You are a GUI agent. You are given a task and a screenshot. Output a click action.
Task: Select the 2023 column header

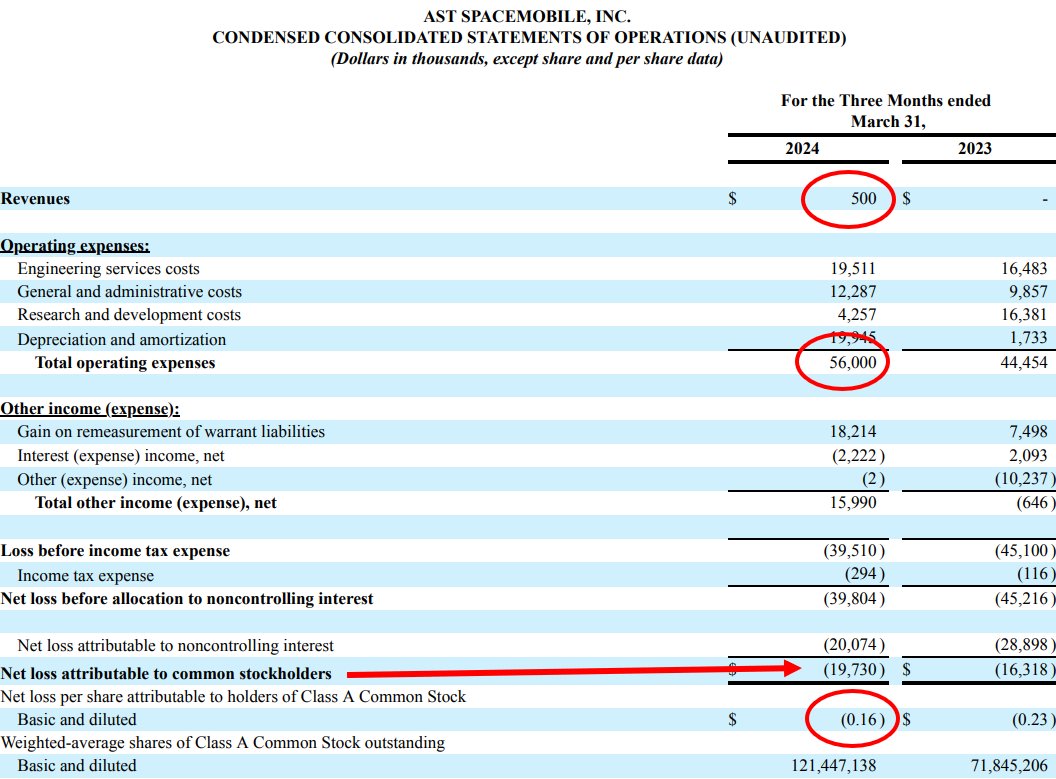click(x=975, y=149)
